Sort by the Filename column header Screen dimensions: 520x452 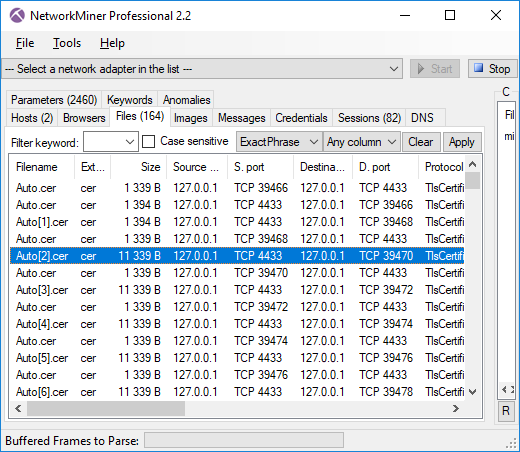tap(42, 167)
